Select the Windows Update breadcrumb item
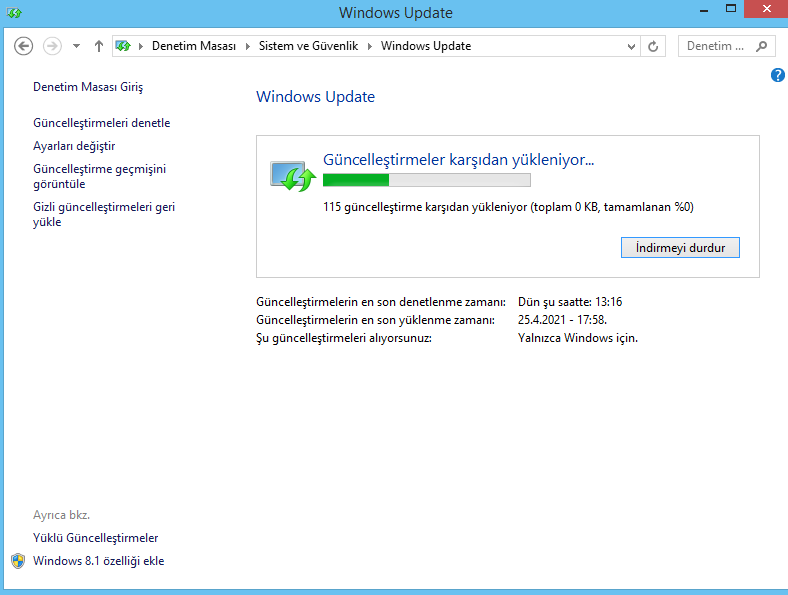Viewport: 788px width, 595px height. pos(426,46)
